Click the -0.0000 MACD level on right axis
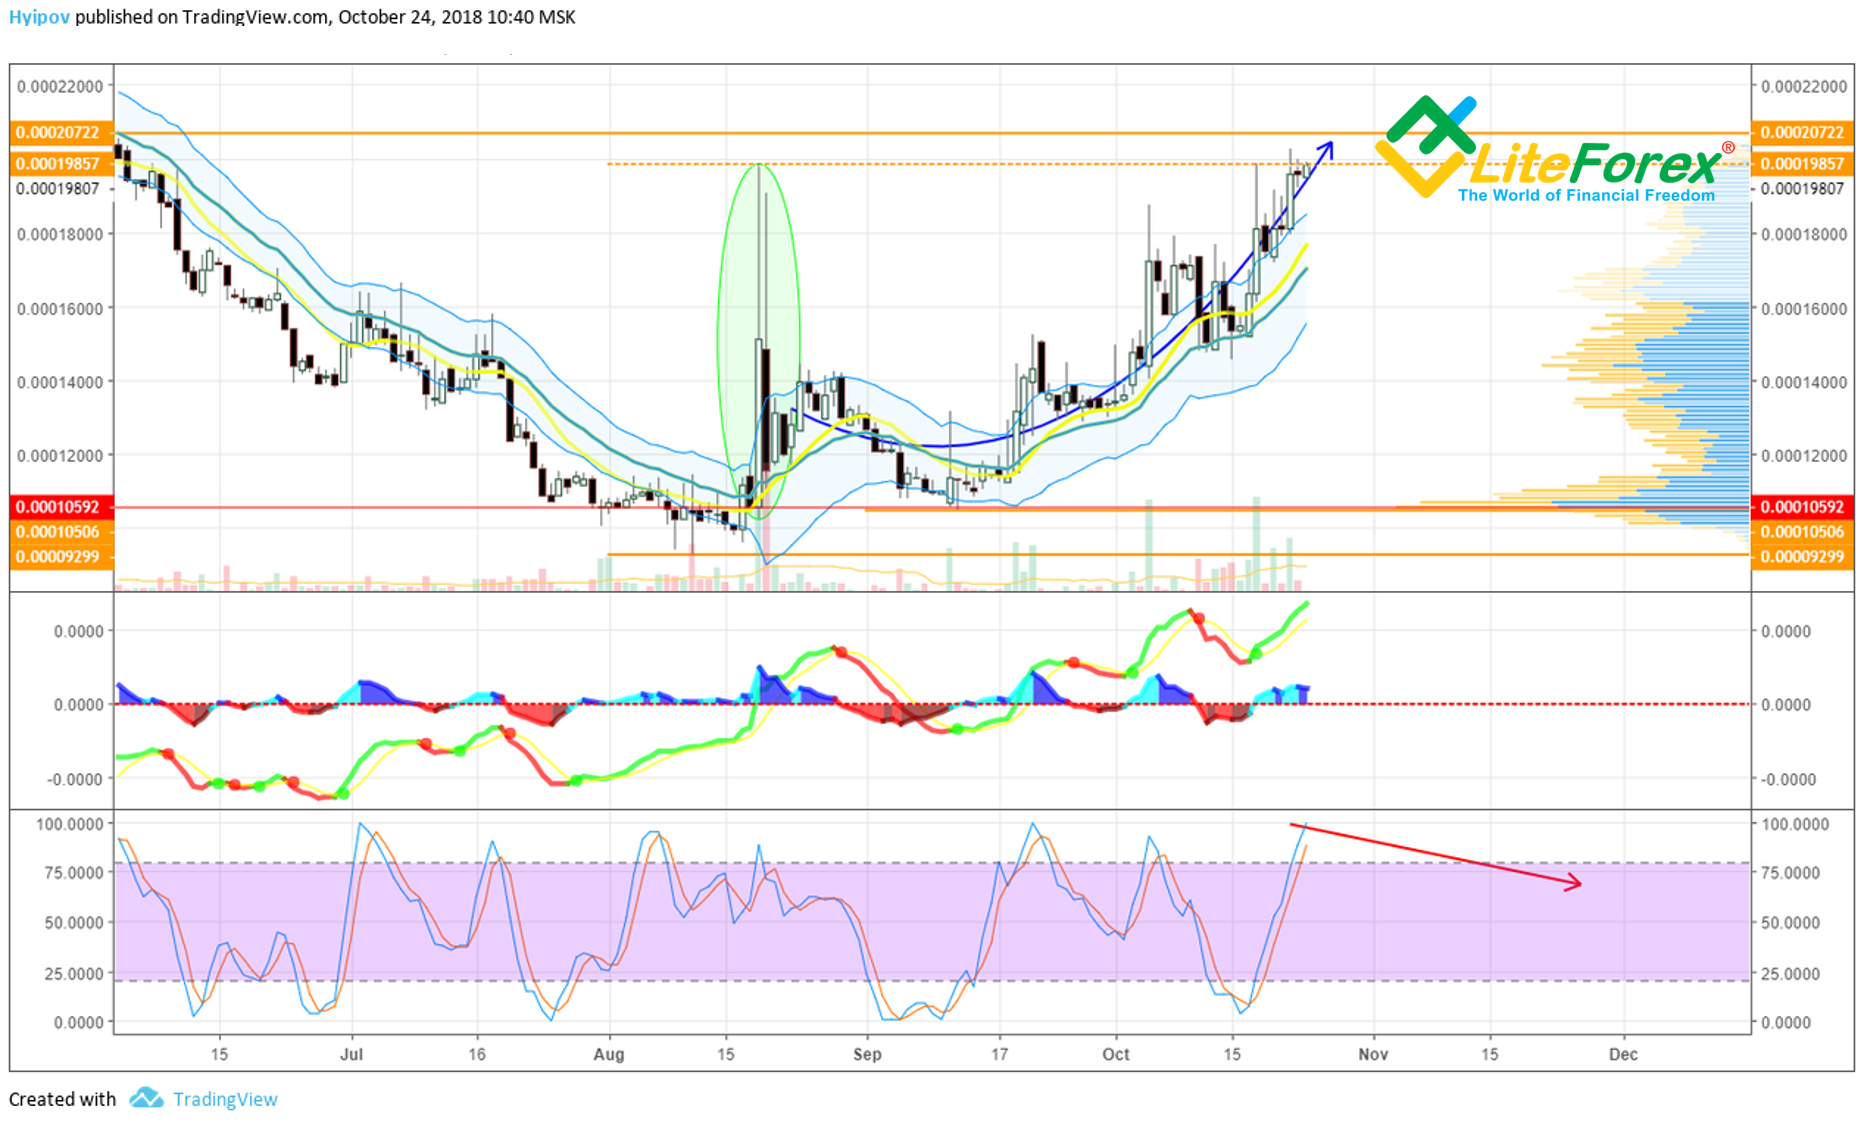The height and width of the screenshot is (1125, 1864). [x=1789, y=779]
